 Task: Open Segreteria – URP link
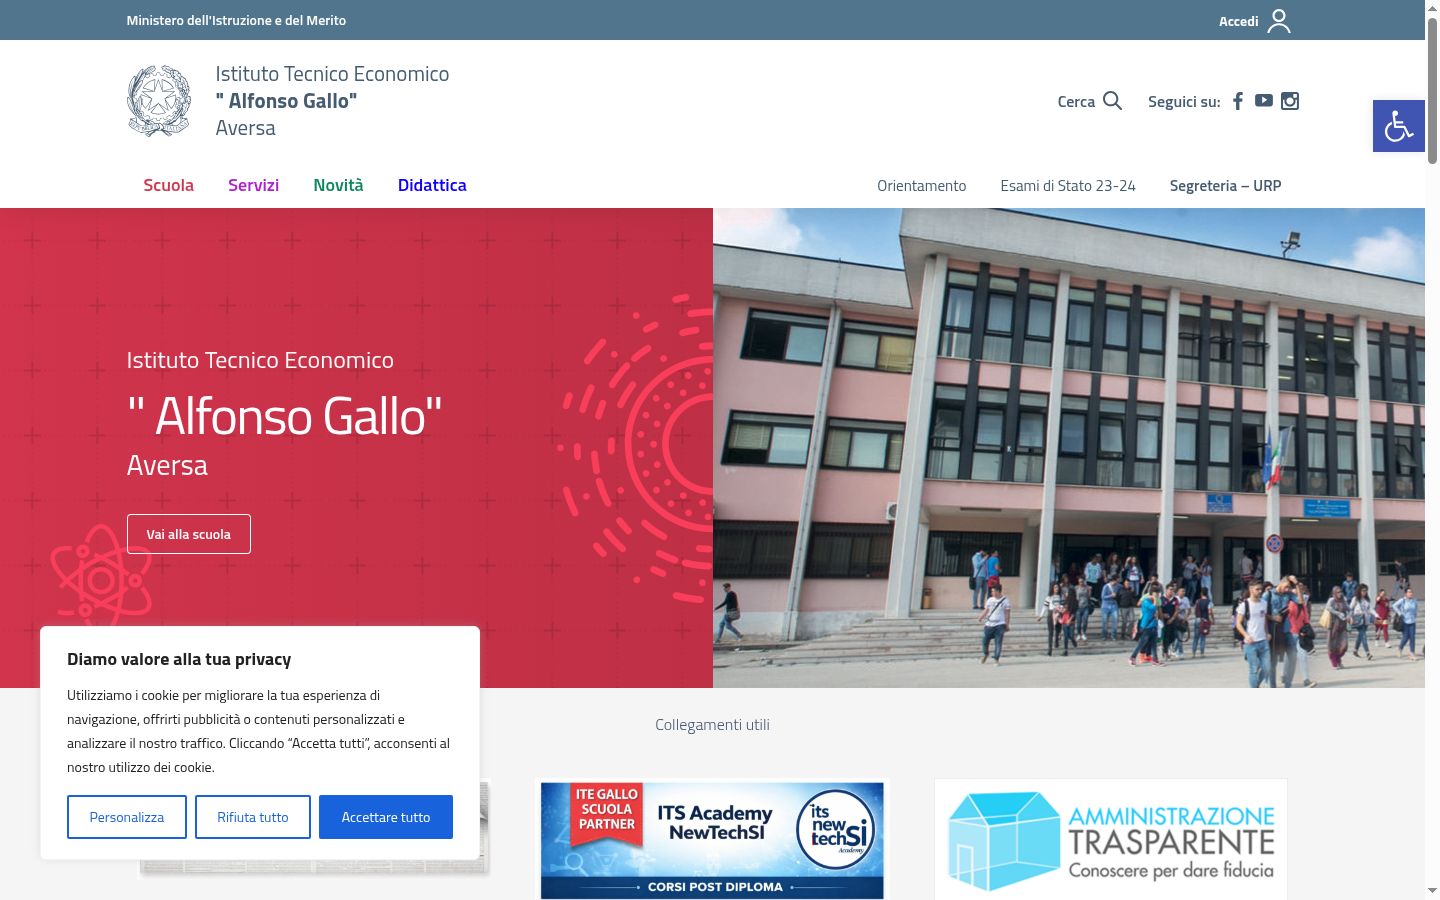pos(1225,186)
